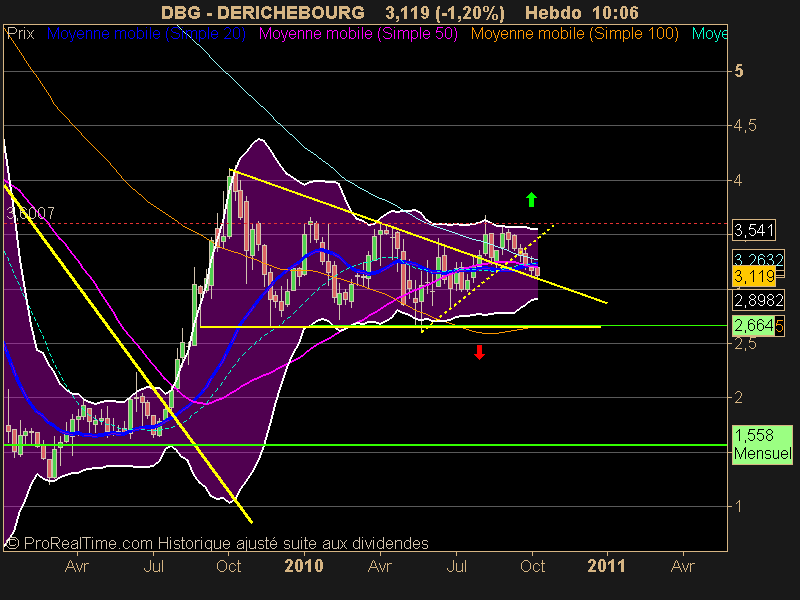Click the green support label 2,664
Viewport: 800px width, 600px height.
[x=754, y=325]
